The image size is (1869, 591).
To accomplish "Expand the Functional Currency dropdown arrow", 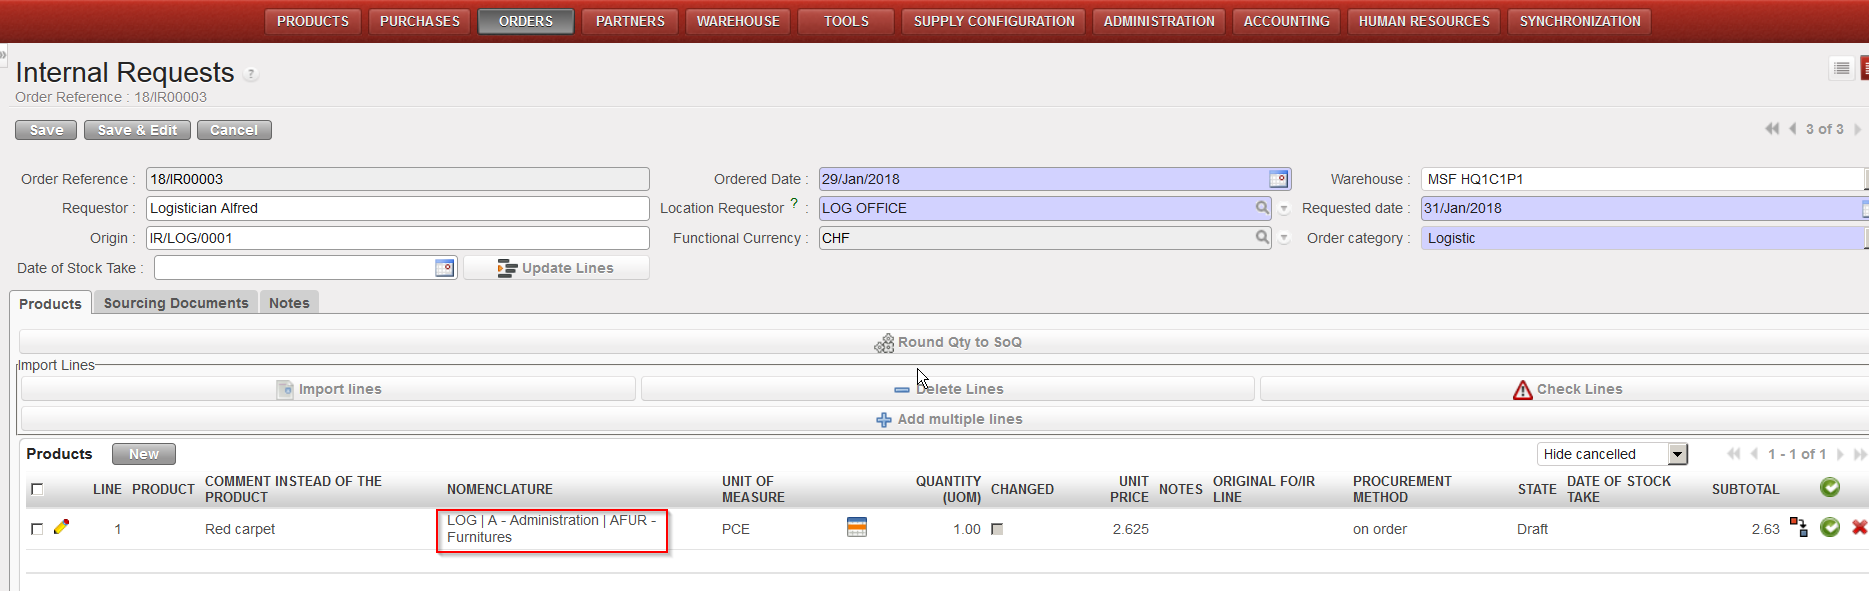I will click(x=1284, y=239).
